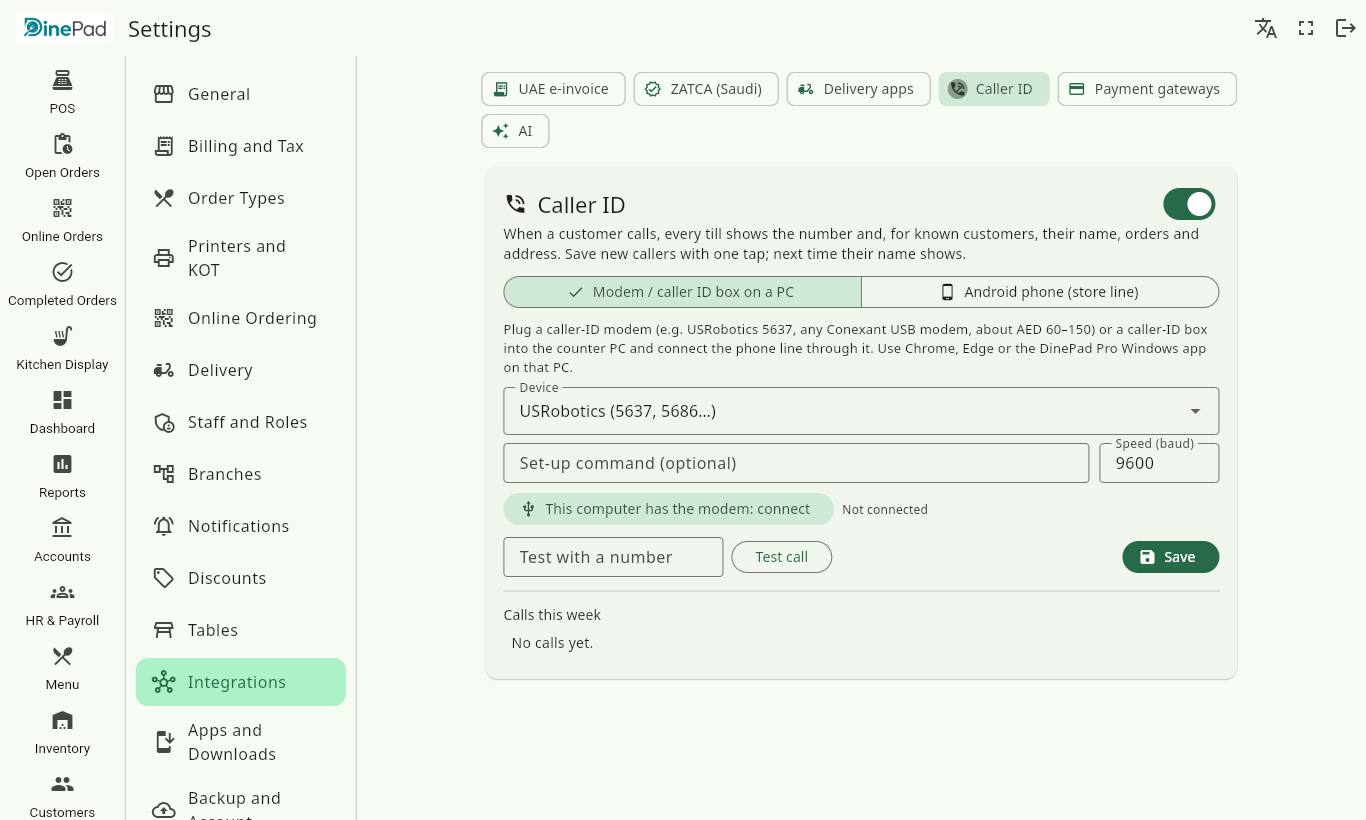Switch to ZATCA (Saudi) tab
The height and width of the screenshot is (820, 1366).
coord(706,89)
